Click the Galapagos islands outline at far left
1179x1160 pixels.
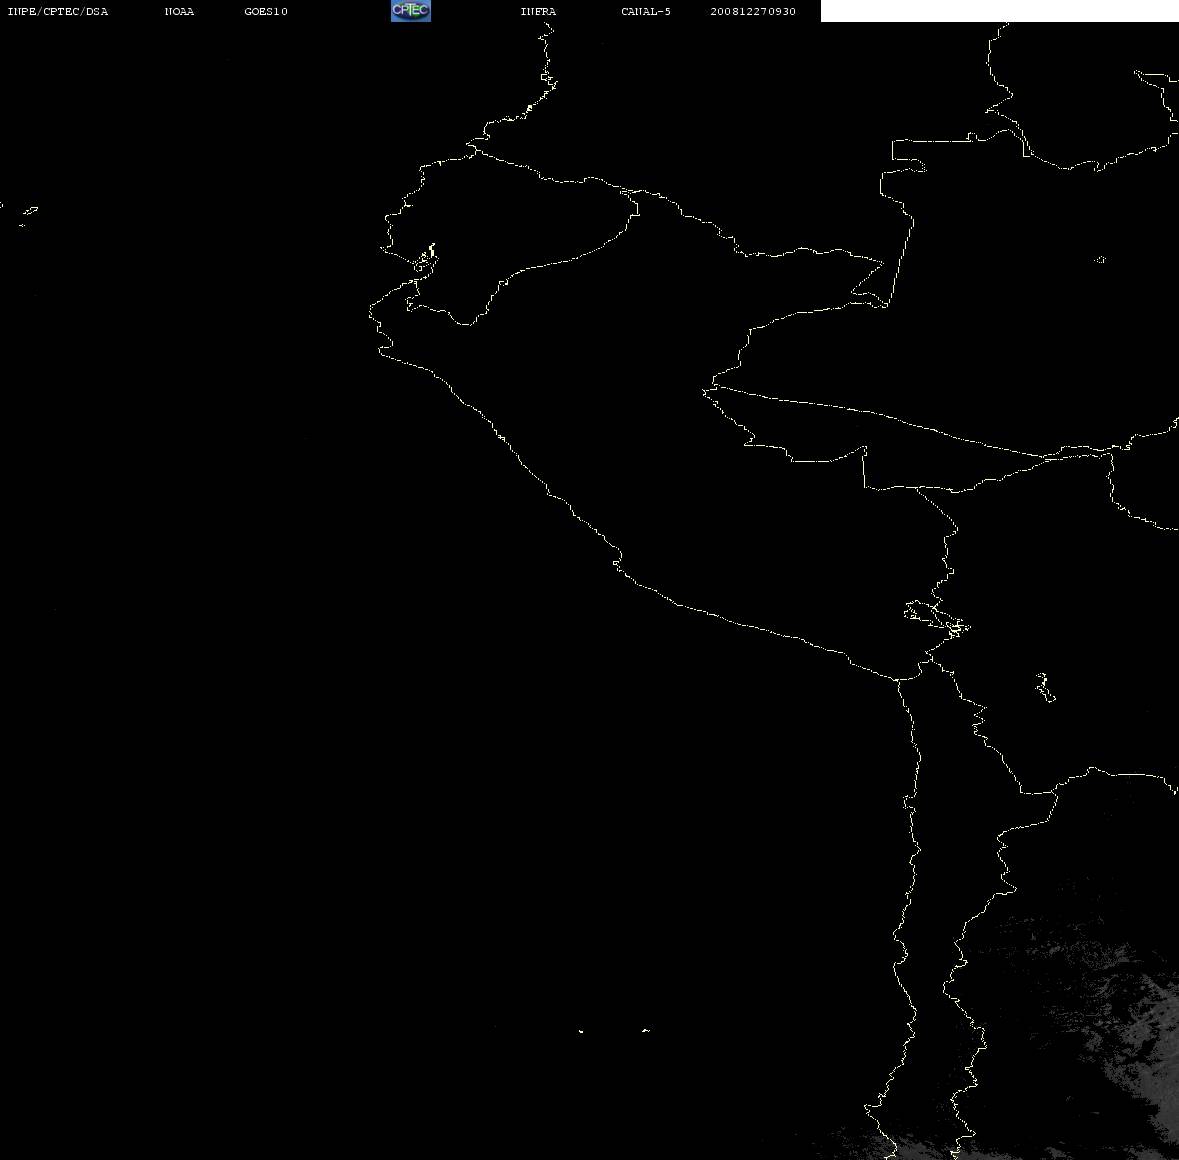point(28,213)
